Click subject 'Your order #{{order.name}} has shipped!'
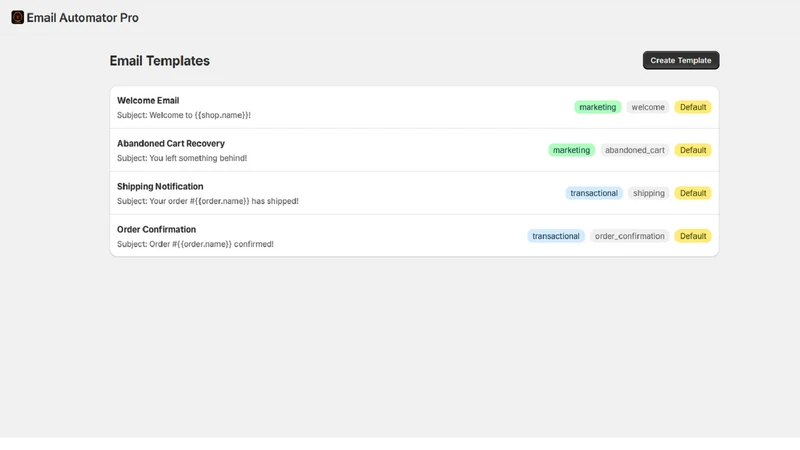Image resolution: width=800 pixels, height=450 pixels. (208, 201)
